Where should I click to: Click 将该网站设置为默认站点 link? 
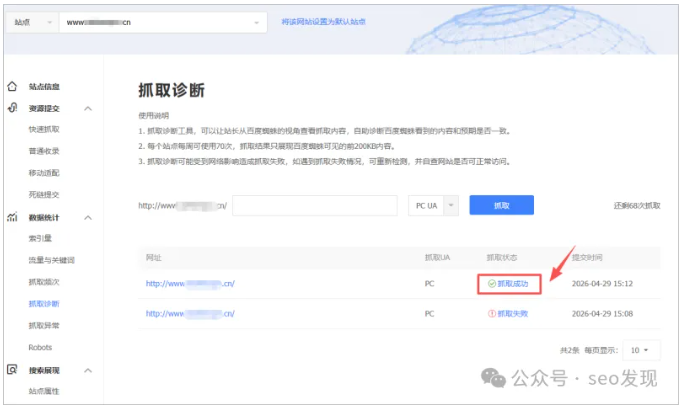point(323,22)
